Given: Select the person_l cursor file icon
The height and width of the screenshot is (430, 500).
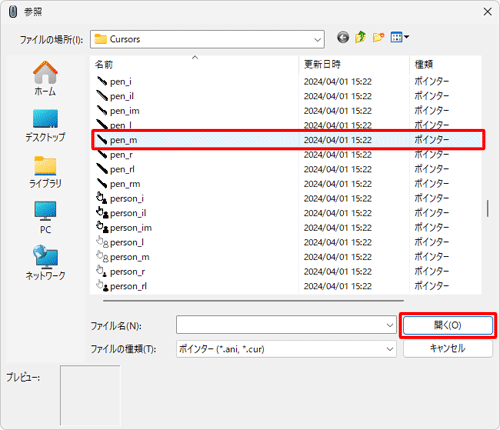Looking at the screenshot, I should (x=102, y=242).
